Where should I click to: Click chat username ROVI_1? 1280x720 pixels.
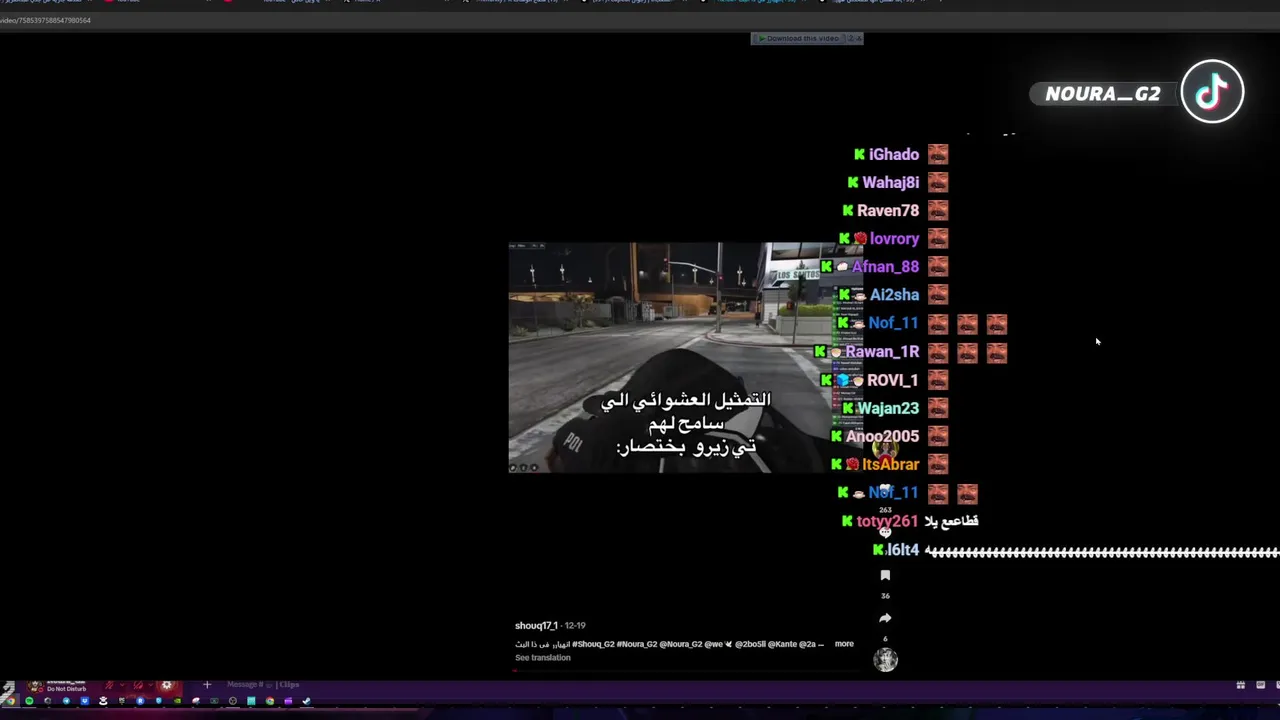(892, 380)
